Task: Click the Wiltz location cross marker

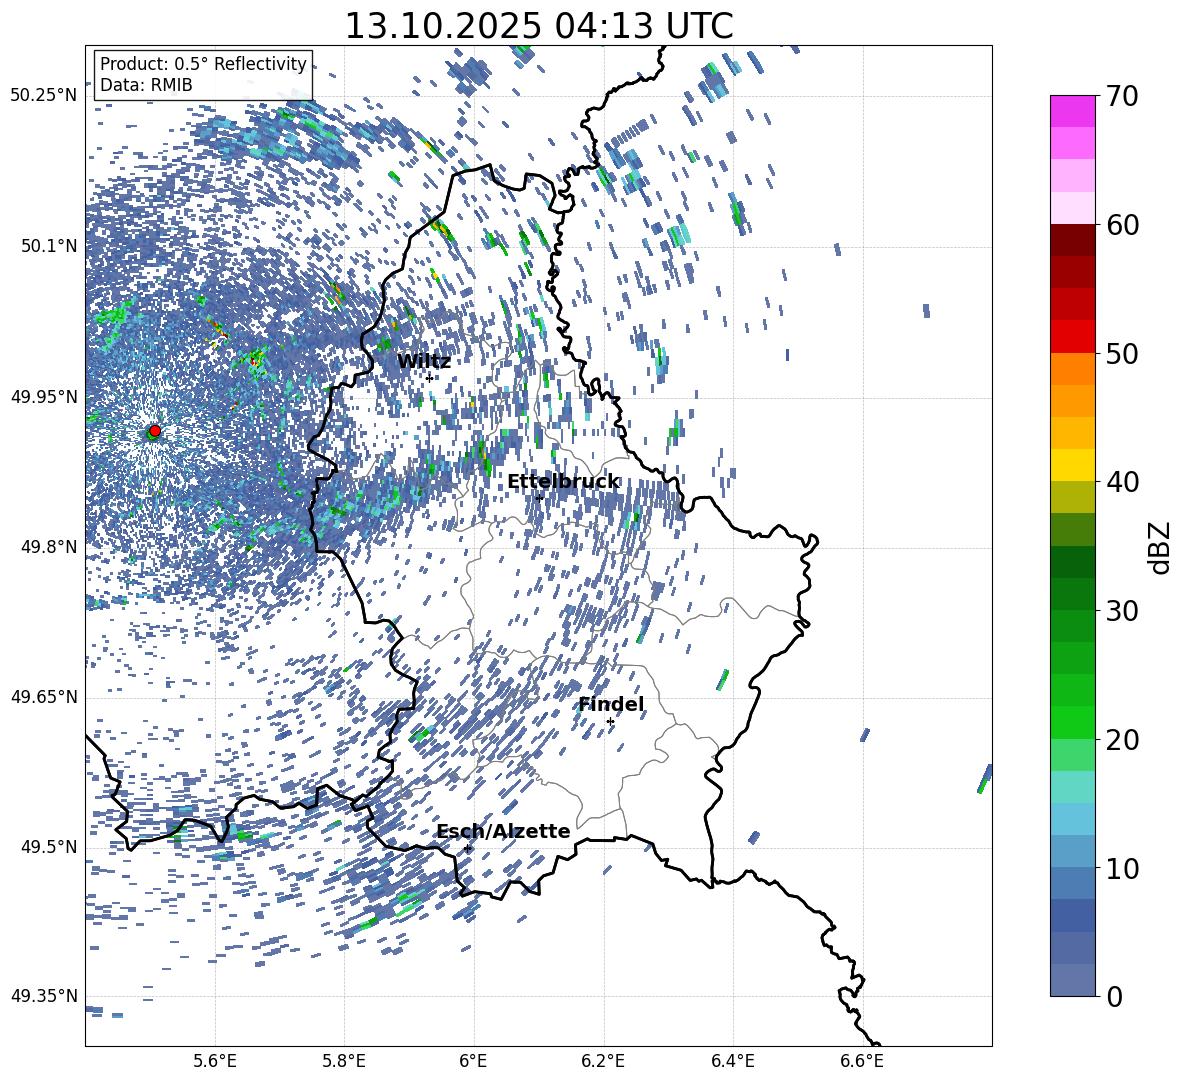Action: 430,378
